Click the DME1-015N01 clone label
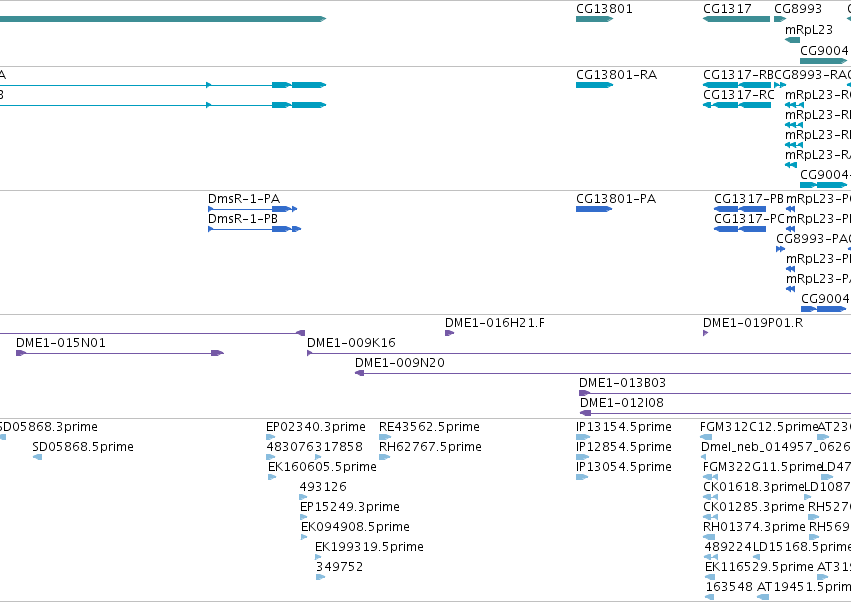Viewport: 851px width, 602px height. [x=61, y=343]
